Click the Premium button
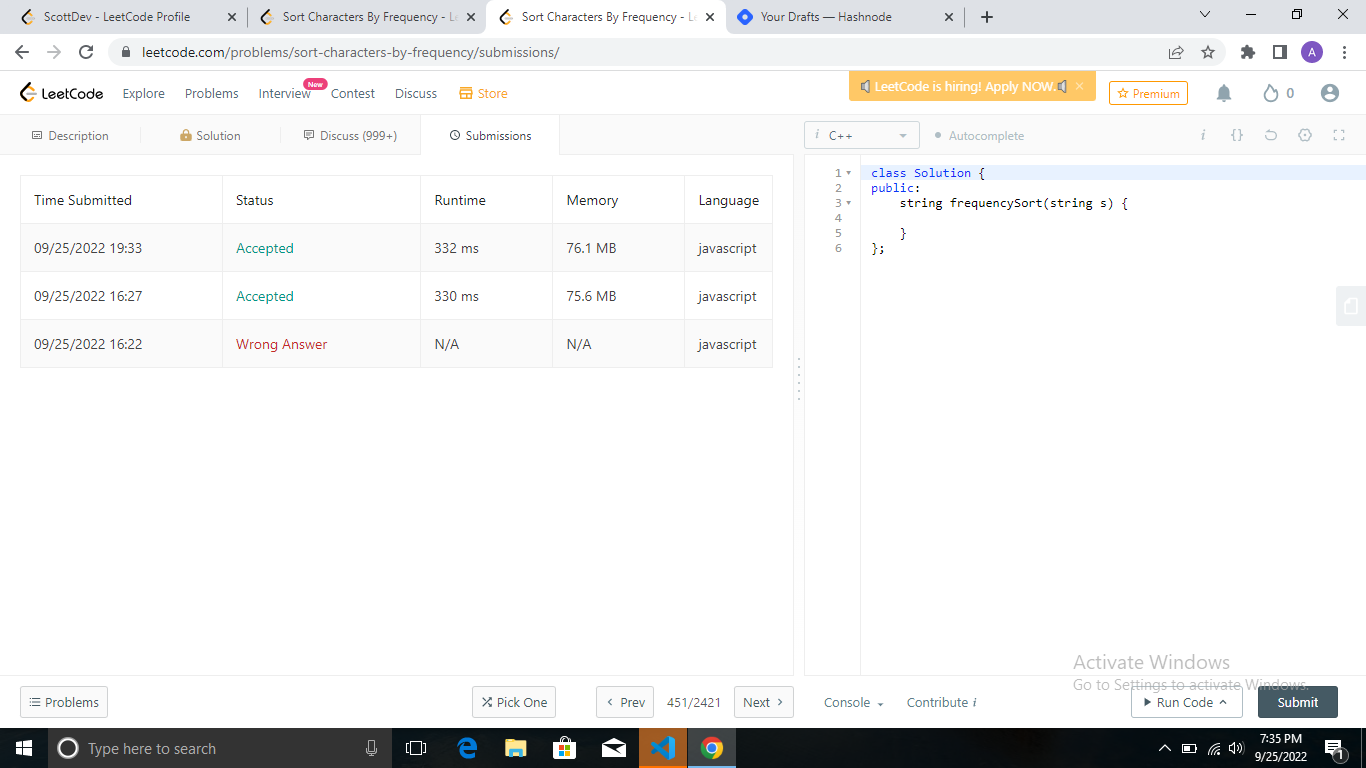Viewport: 1366px width, 768px height. tap(1148, 93)
